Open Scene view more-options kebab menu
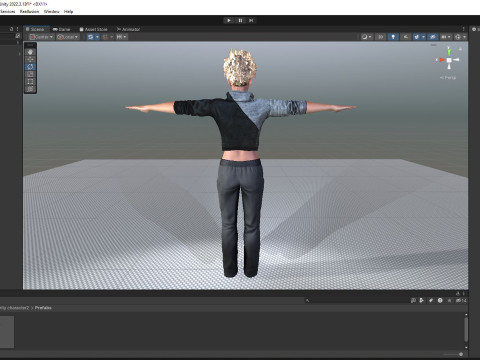Screen dimensions: 480x360 463,29
